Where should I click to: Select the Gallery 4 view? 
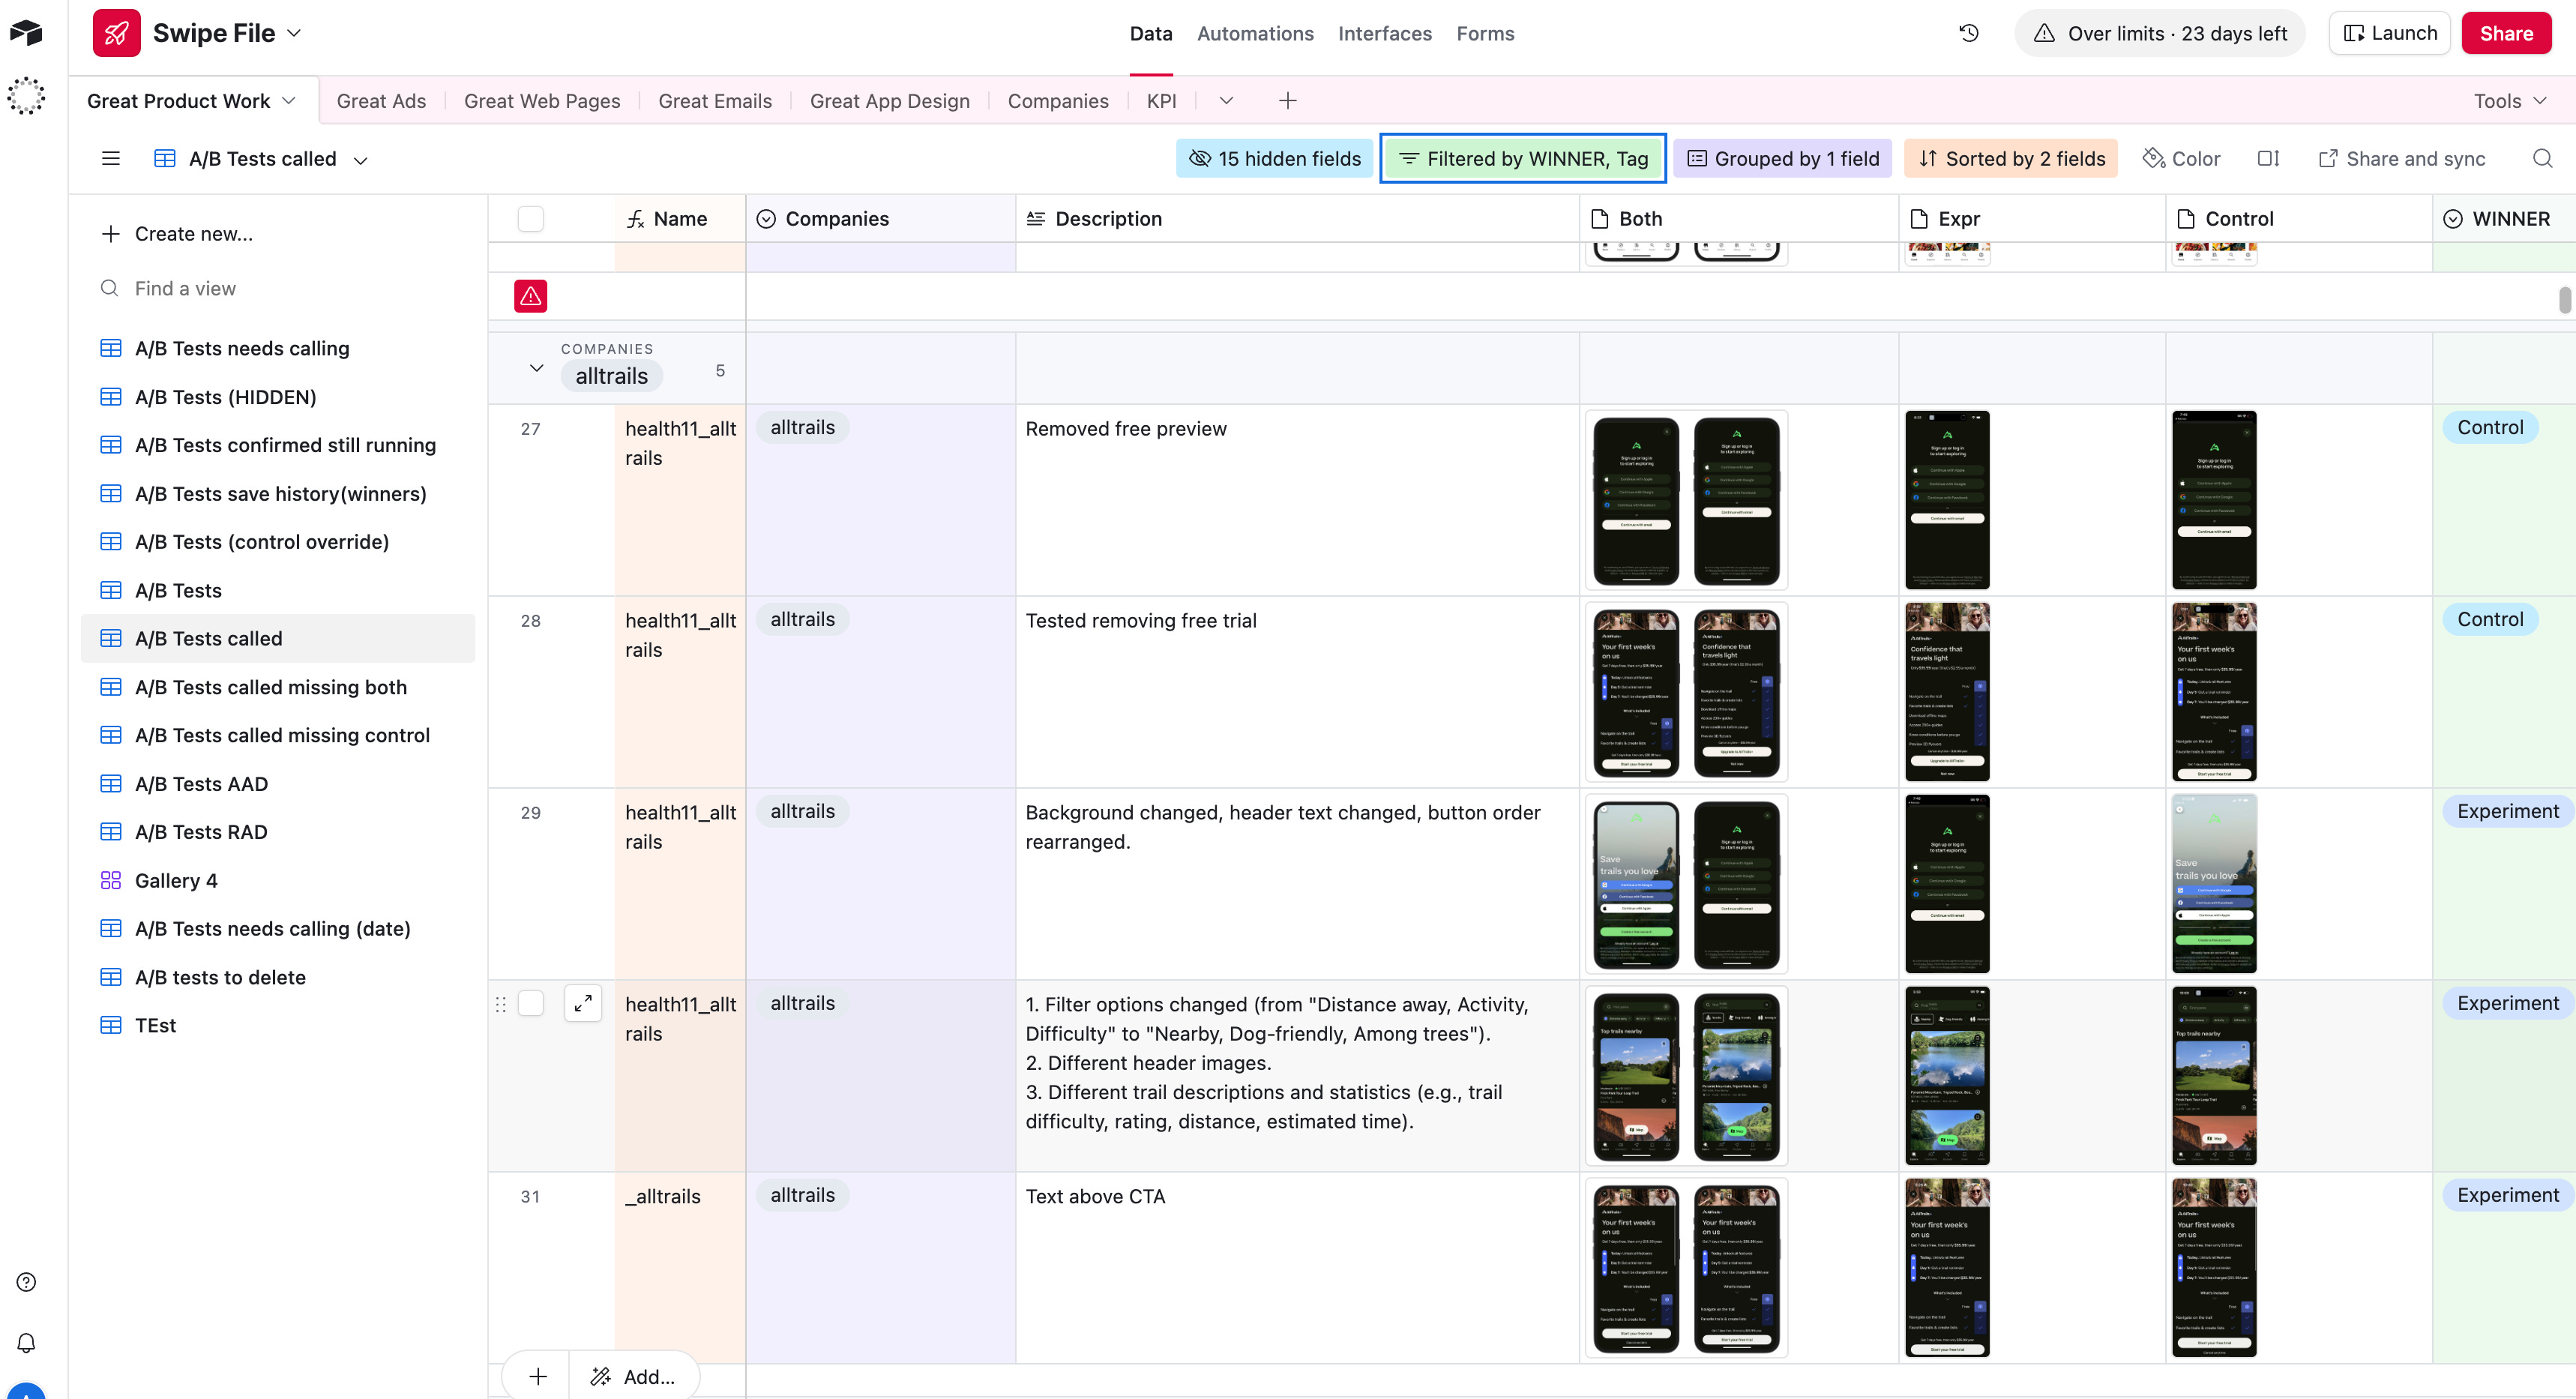coord(176,880)
